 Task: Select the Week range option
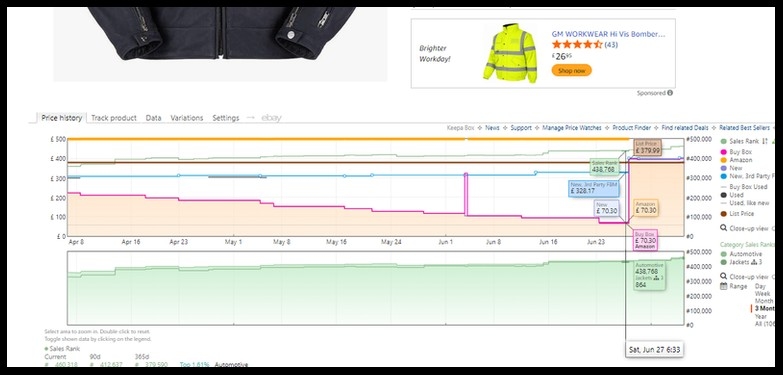[x=763, y=294]
